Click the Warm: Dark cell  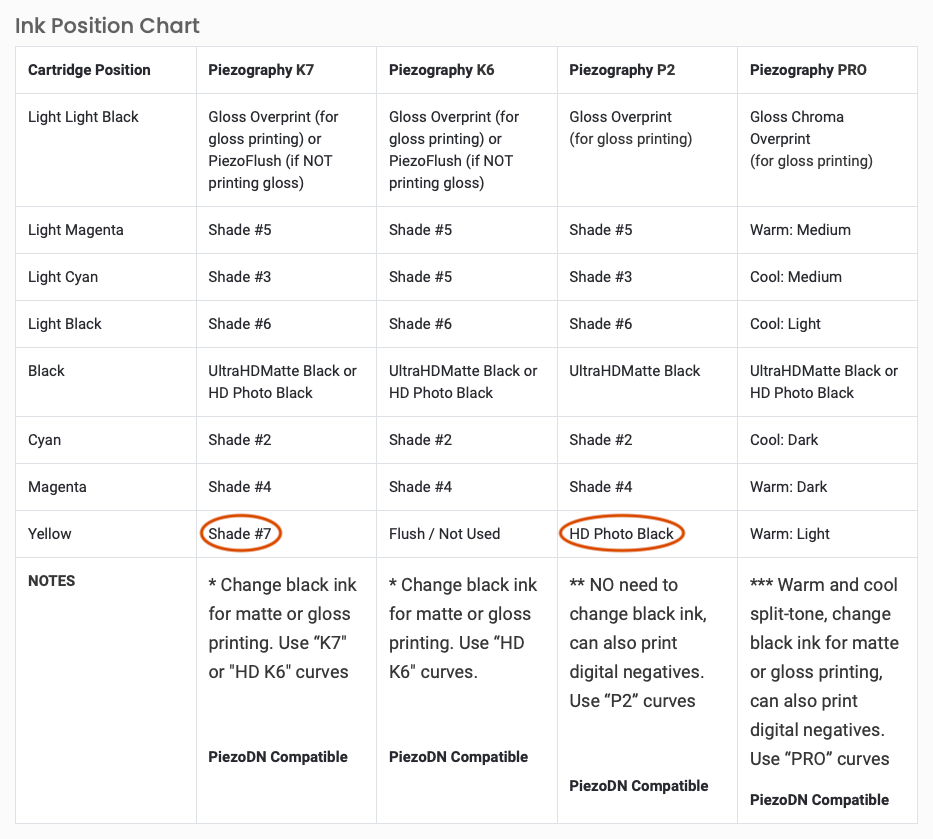(788, 487)
